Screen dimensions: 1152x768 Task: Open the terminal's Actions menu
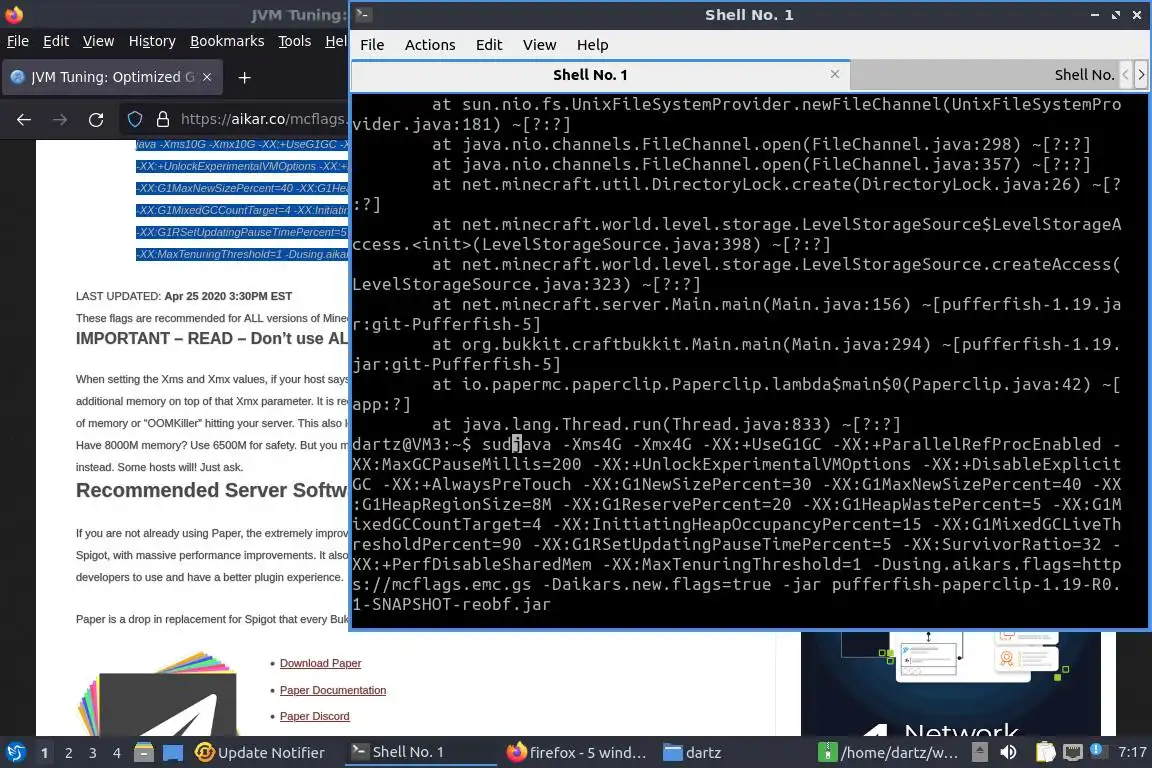click(x=430, y=45)
